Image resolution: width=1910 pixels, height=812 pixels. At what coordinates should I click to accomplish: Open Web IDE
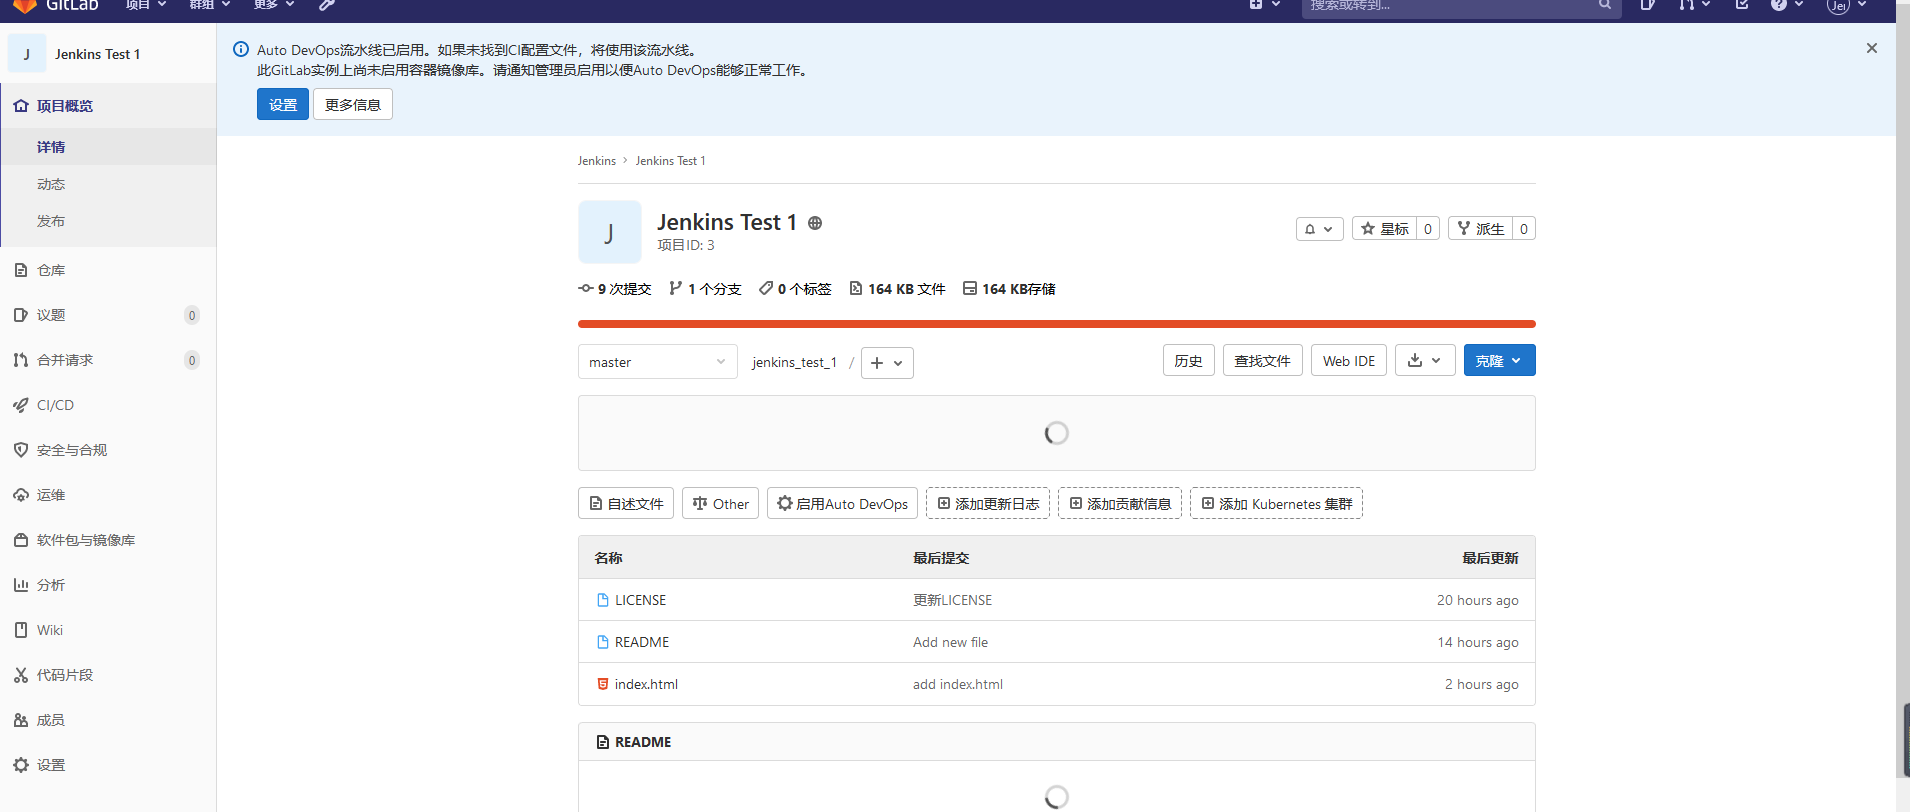[x=1349, y=361]
